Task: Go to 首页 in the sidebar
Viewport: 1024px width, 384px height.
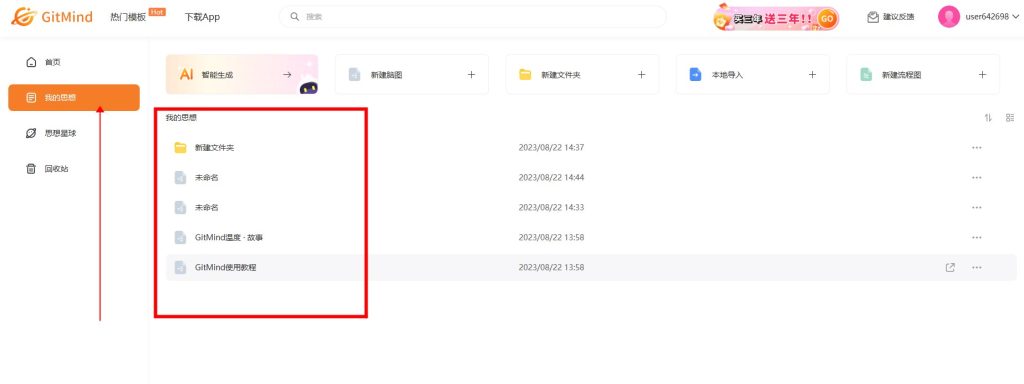Action: (x=74, y=62)
